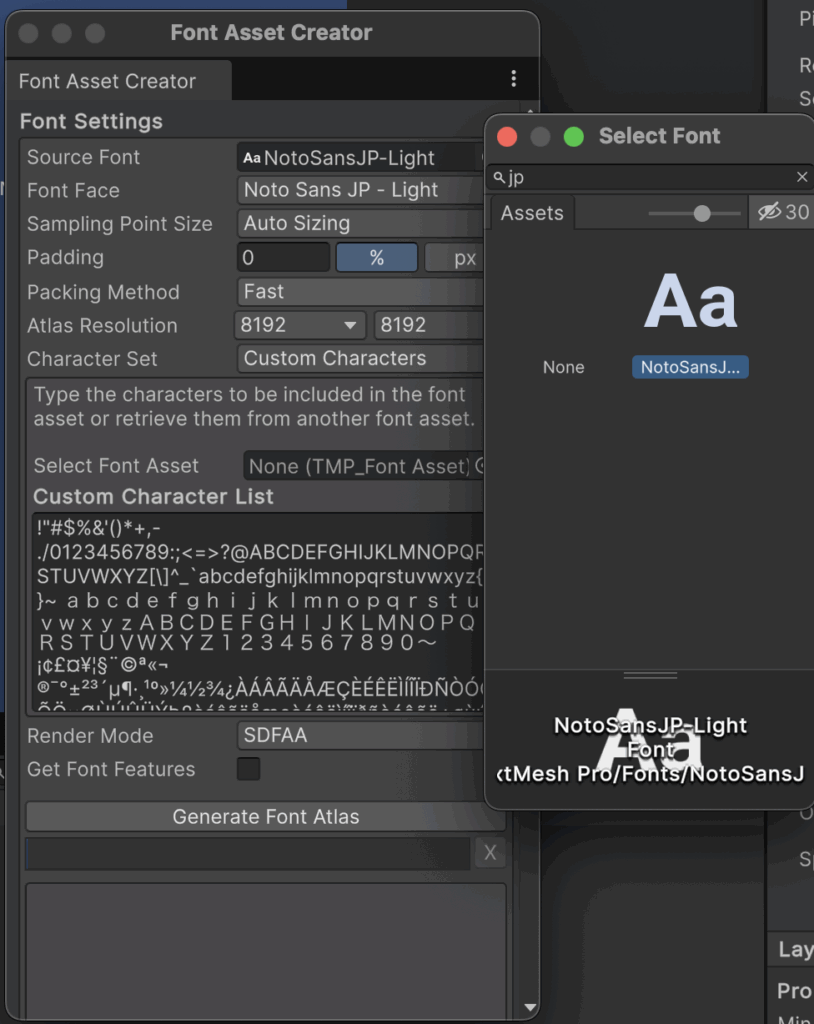Select NotoSansJ... font thumbnail Aa
Image resolution: width=814 pixels, height=1024 pixels.
click(690, 302)
